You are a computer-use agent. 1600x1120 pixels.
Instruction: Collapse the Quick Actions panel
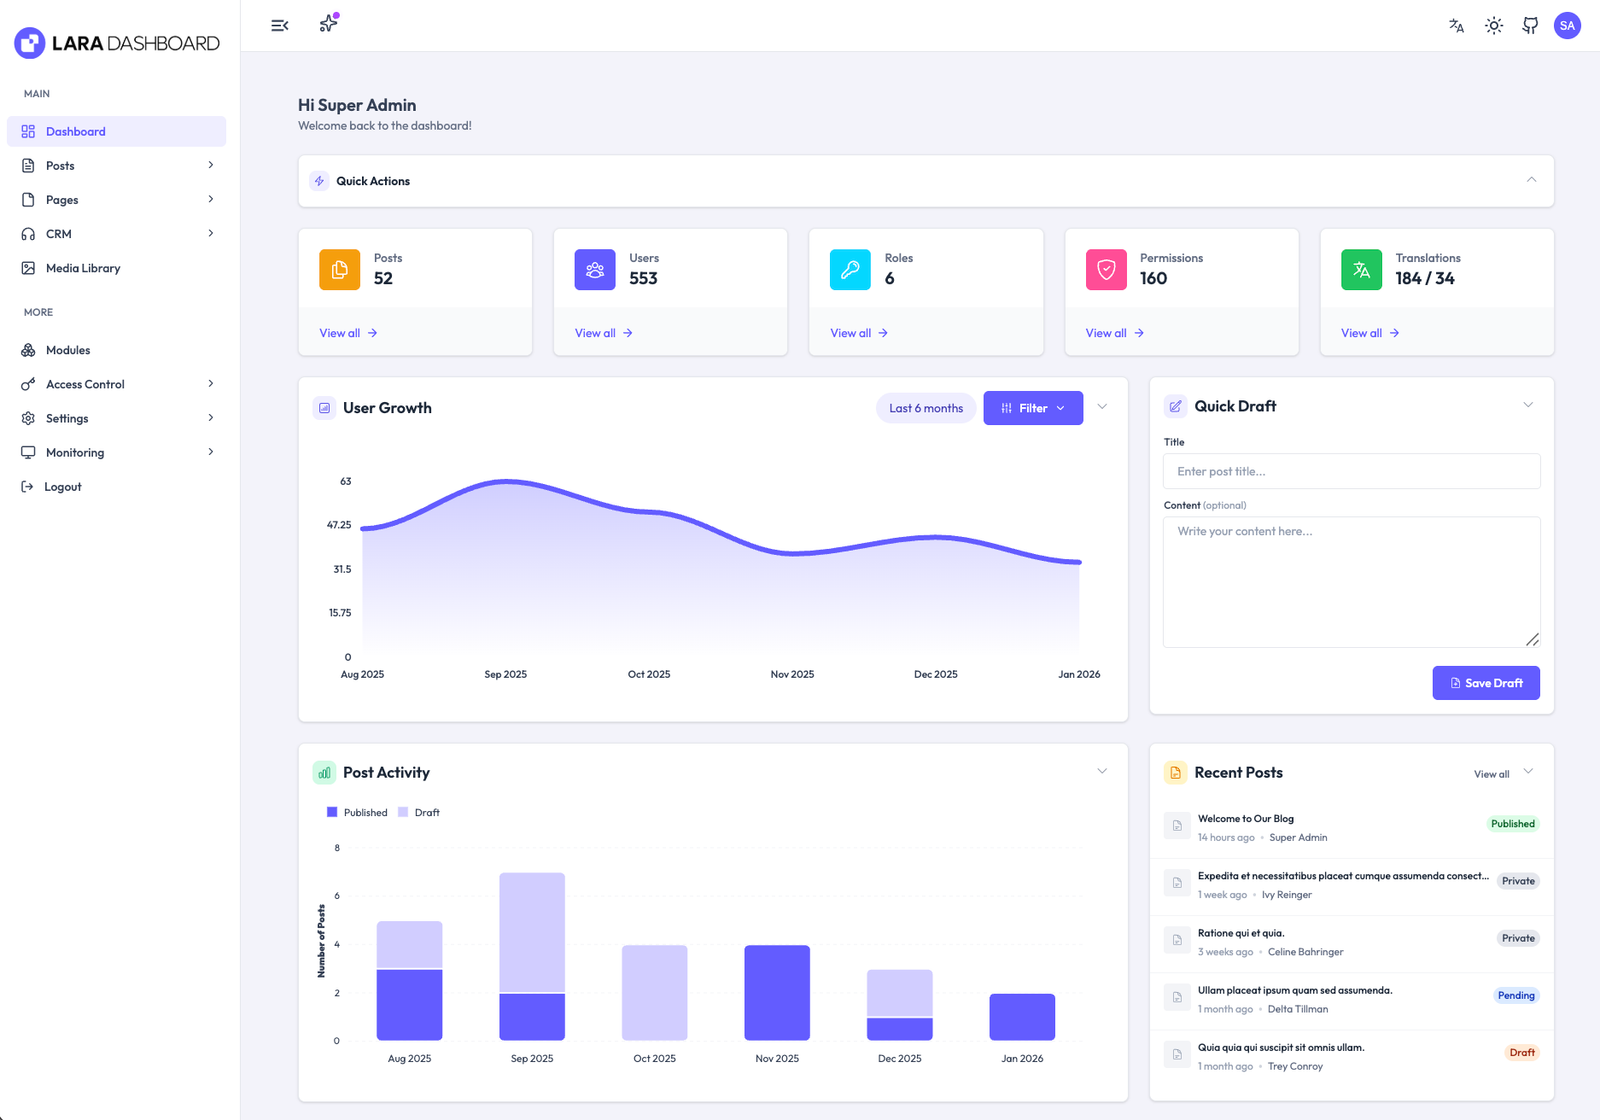(1531, 180)
